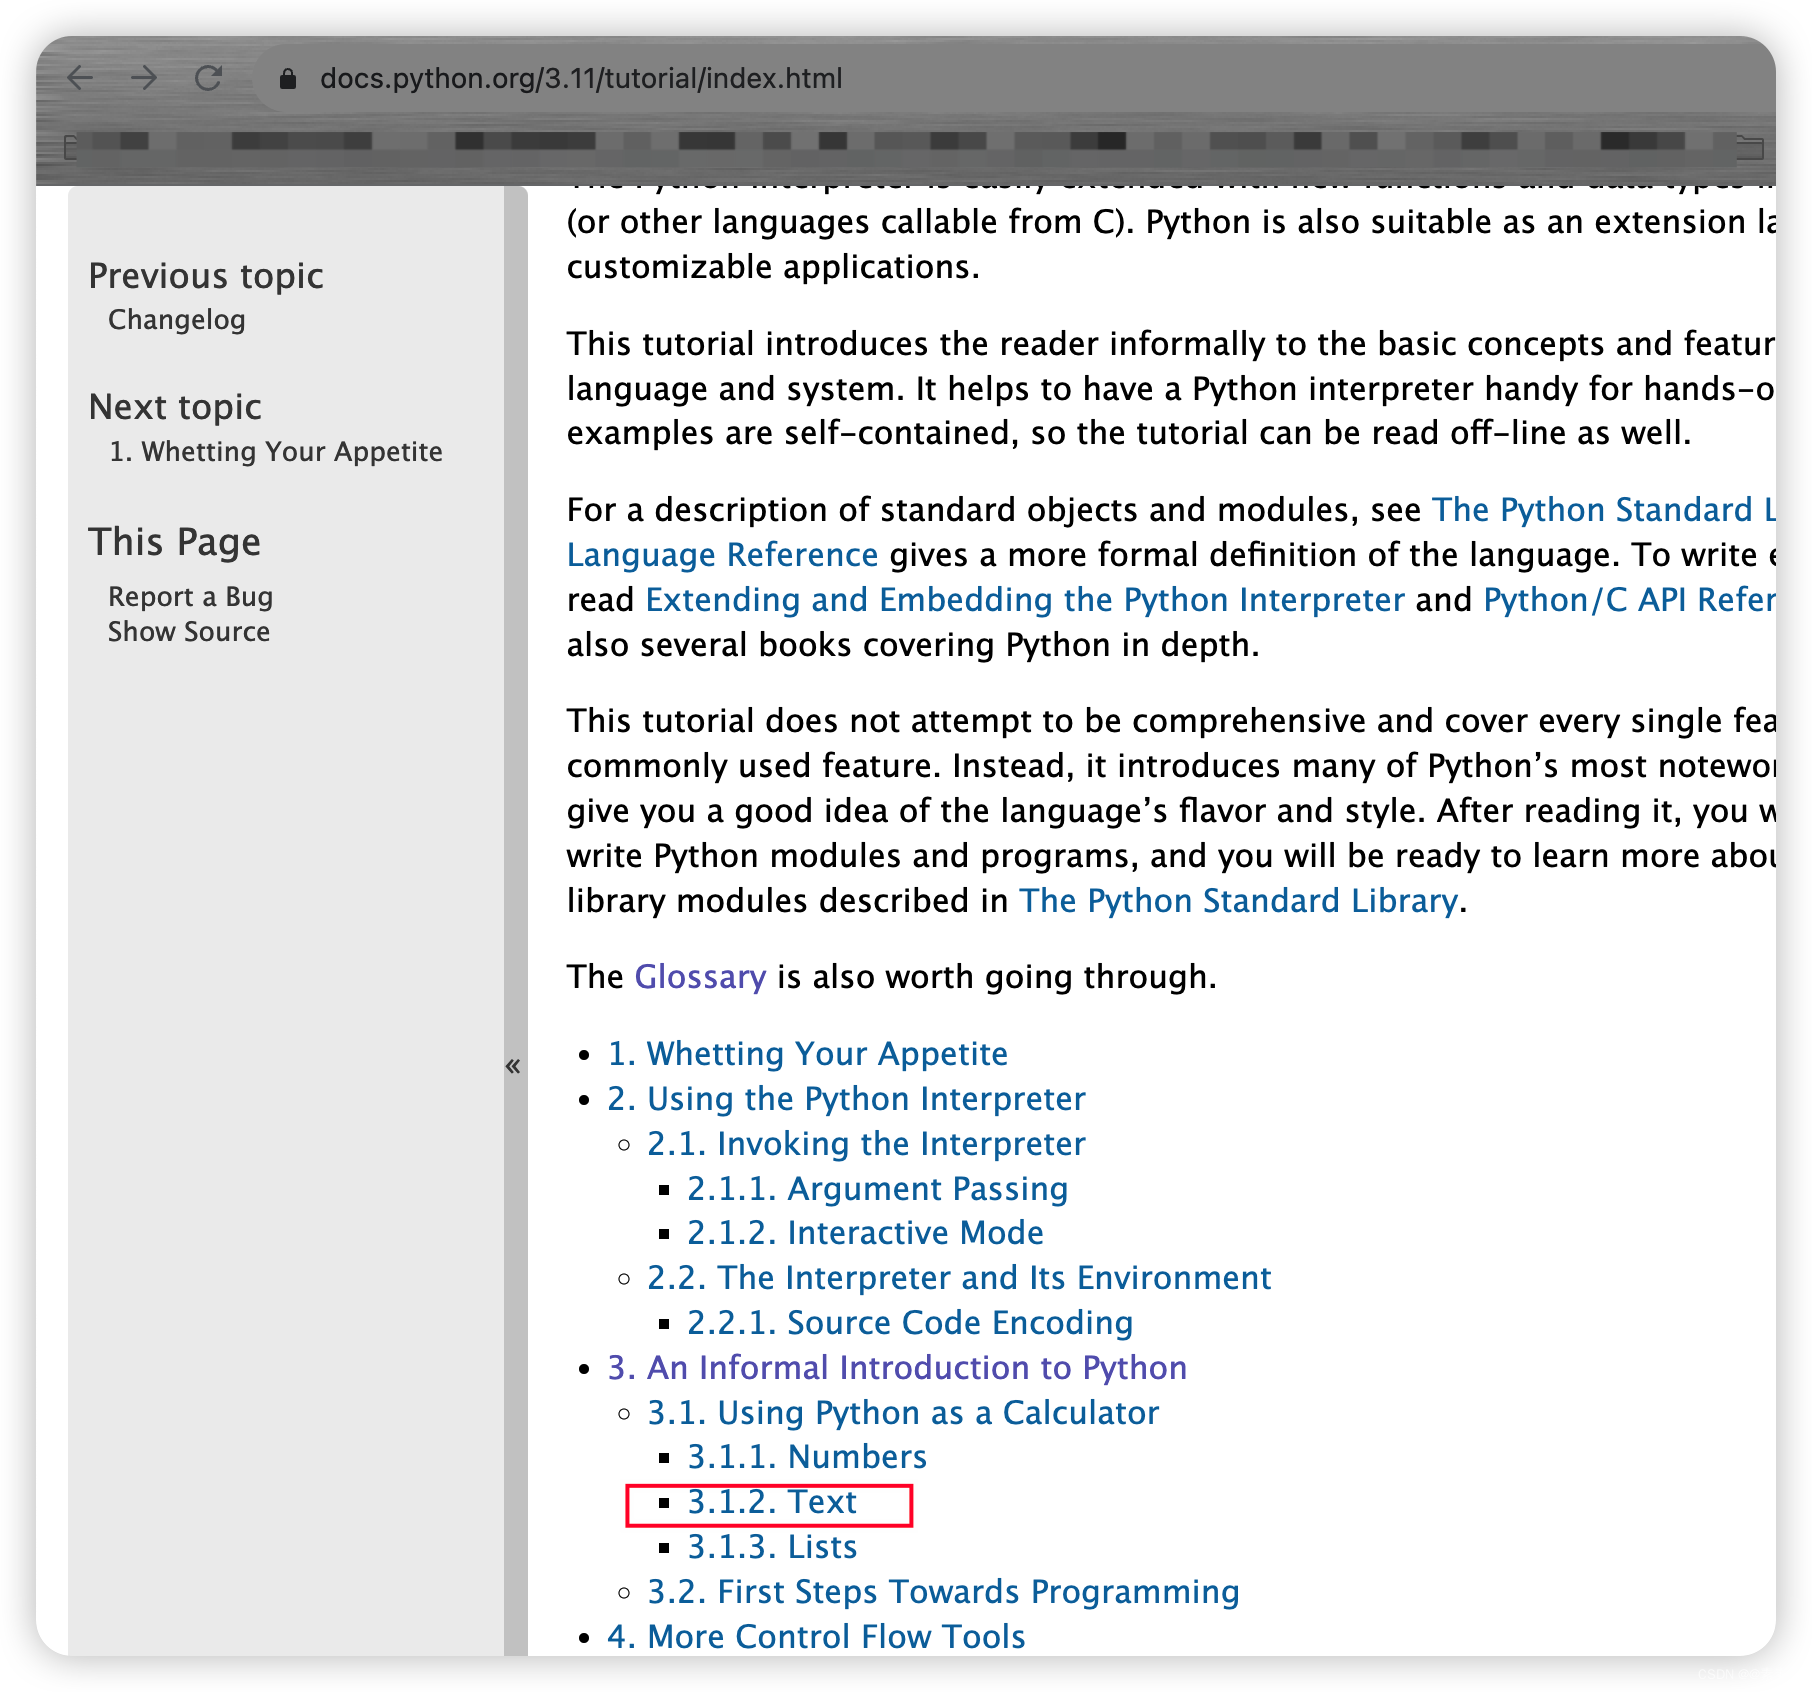Viewport: 1812px width, 1692px height.
Task: Click the Report a Bug link
Action: click(x=190, y=597)
